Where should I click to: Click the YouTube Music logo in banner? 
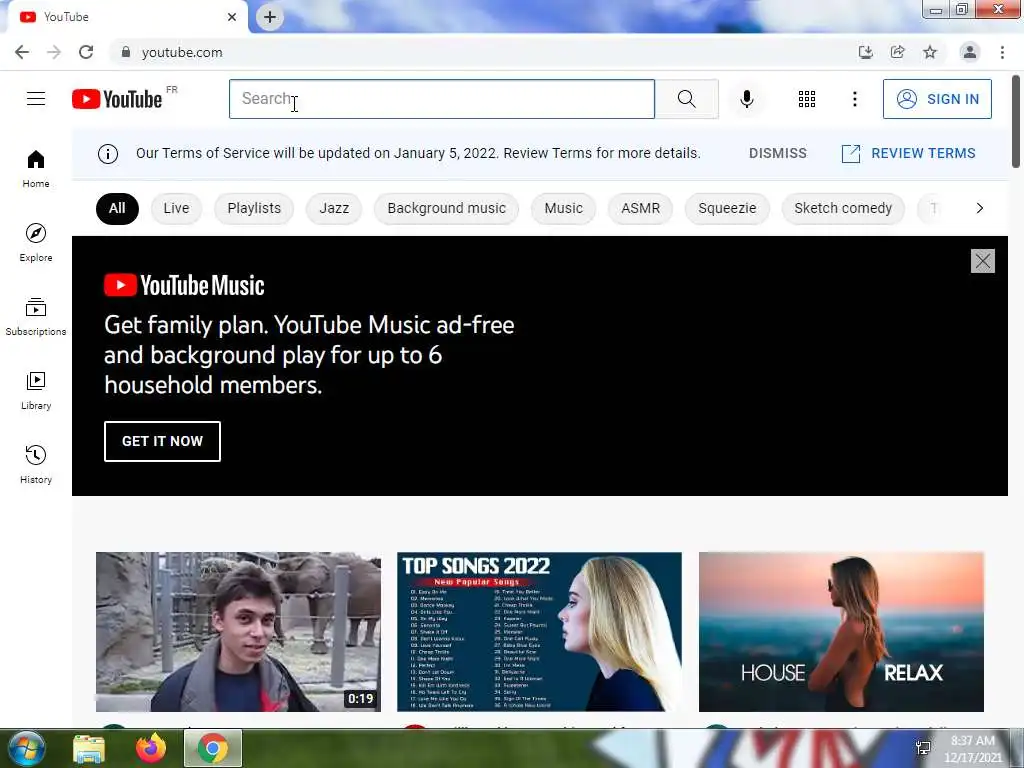click(x=184, y=285)
